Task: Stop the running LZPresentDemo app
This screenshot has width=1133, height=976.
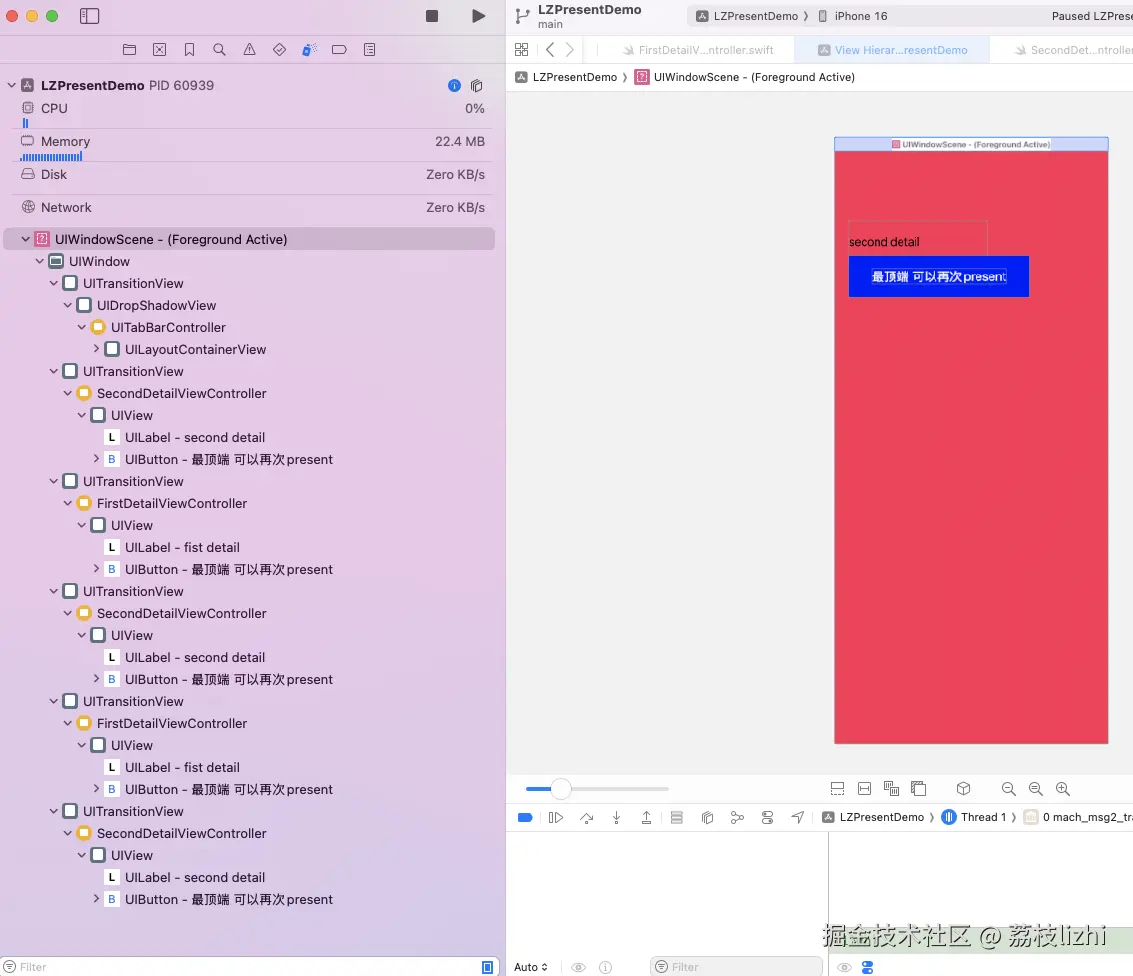Action: 431,16
